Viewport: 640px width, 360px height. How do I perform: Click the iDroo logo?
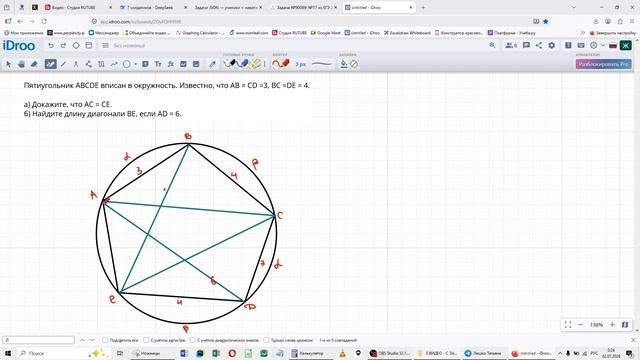tap(19, 46)
